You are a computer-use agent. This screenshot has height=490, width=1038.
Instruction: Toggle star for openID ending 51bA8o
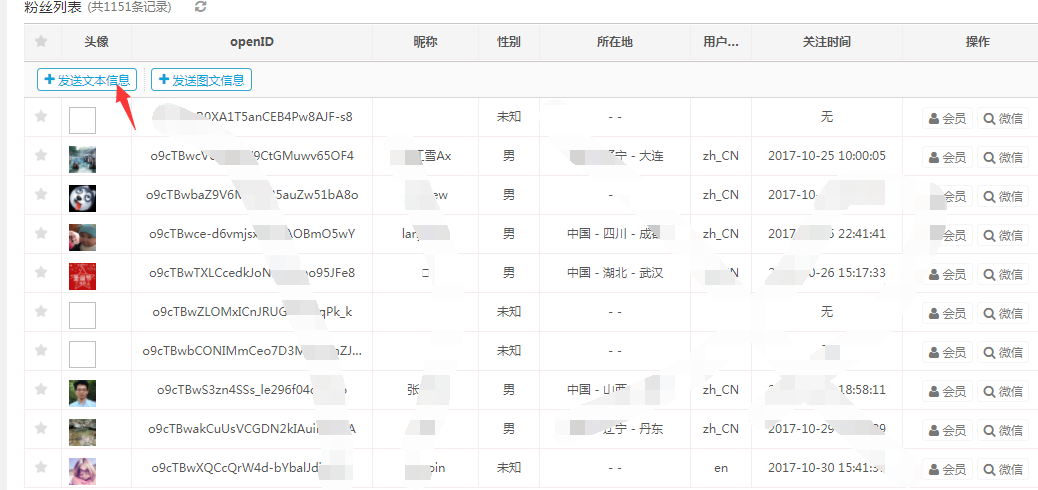click(41, 195)
